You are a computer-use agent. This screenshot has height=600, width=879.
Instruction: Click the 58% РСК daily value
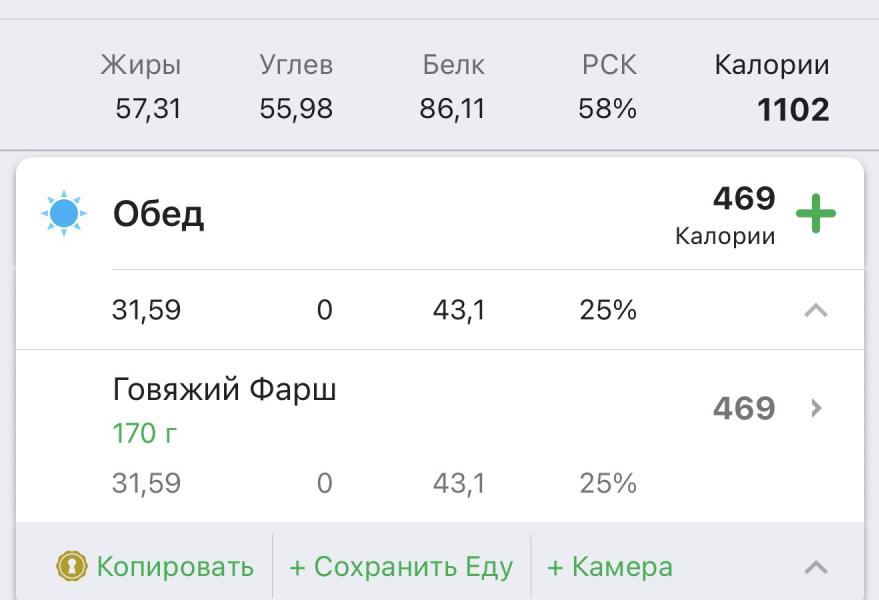point(607,109)
